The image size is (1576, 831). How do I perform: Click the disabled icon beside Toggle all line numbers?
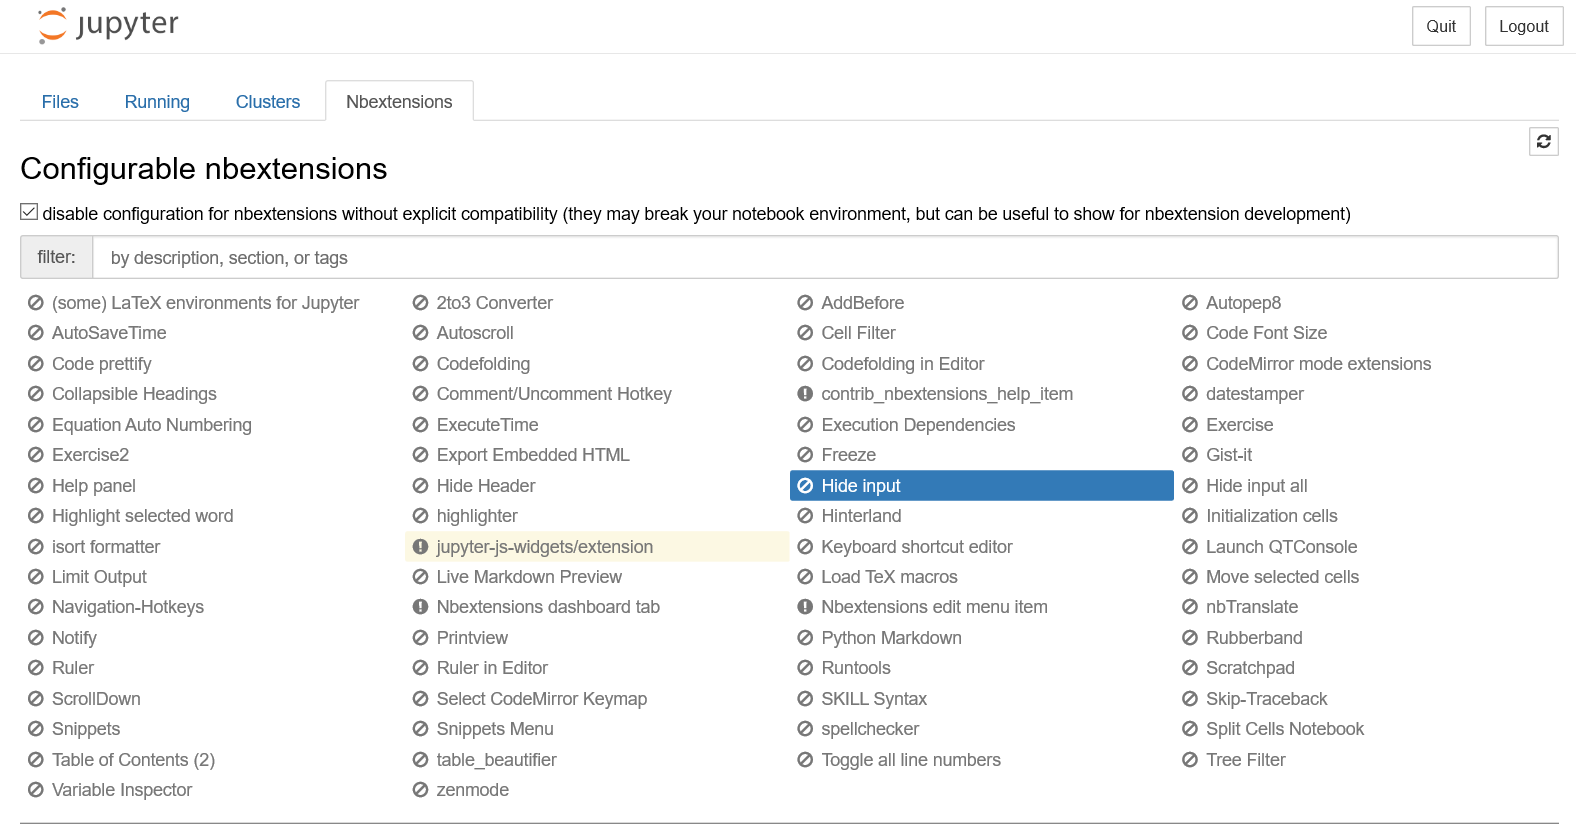click(805, 760)
